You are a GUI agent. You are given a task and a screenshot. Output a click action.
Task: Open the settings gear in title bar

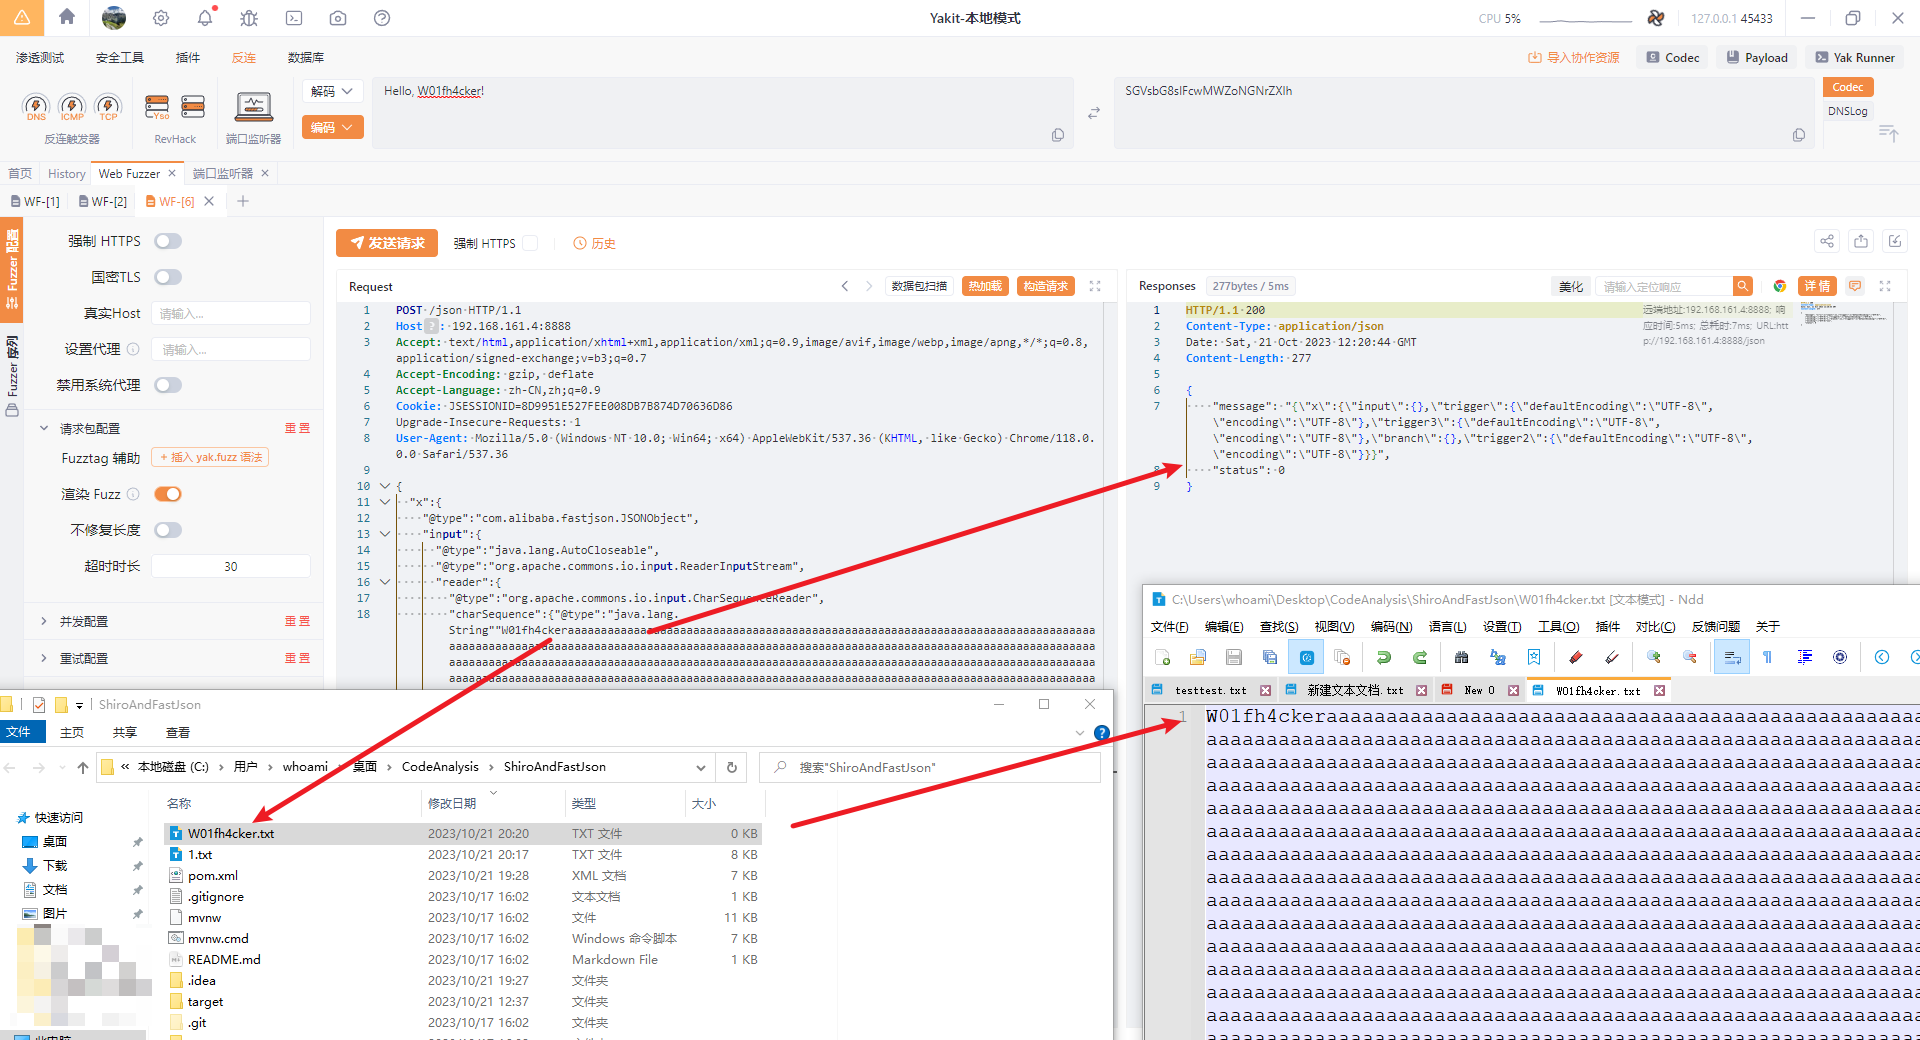coord(161,18)
